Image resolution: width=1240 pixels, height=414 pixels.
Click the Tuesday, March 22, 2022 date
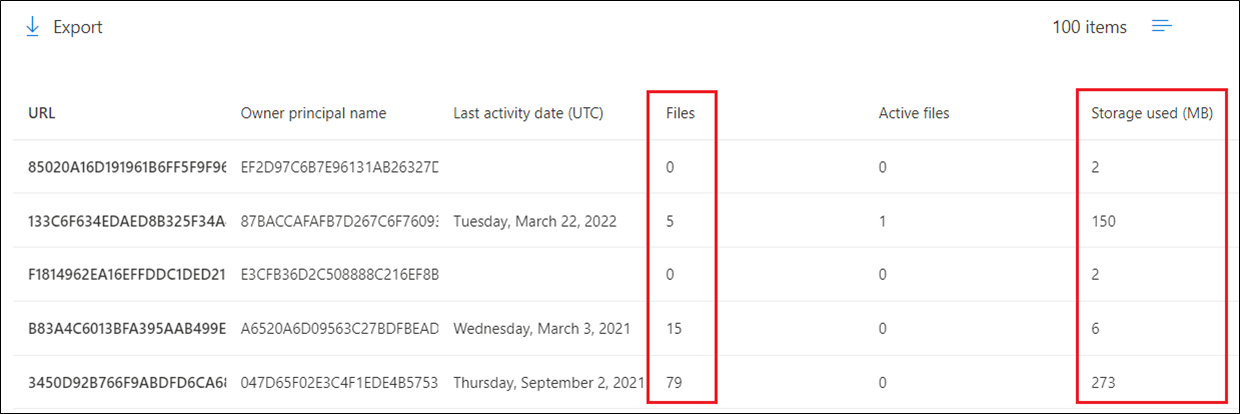tap(534, 221)
